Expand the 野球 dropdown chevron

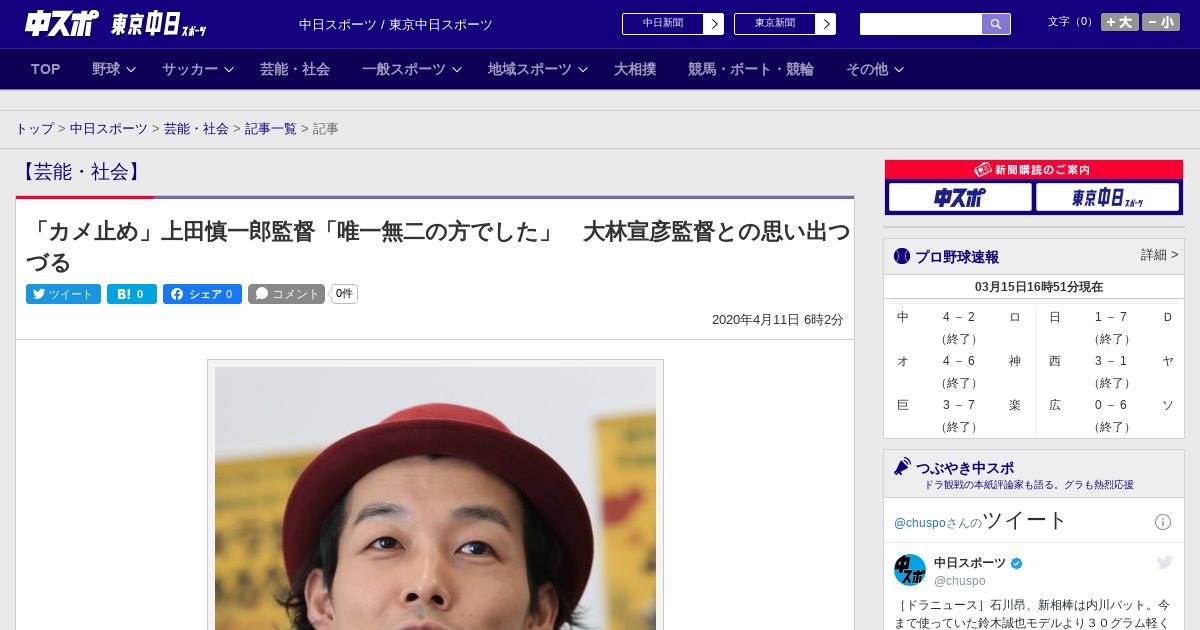pos(131,70)
